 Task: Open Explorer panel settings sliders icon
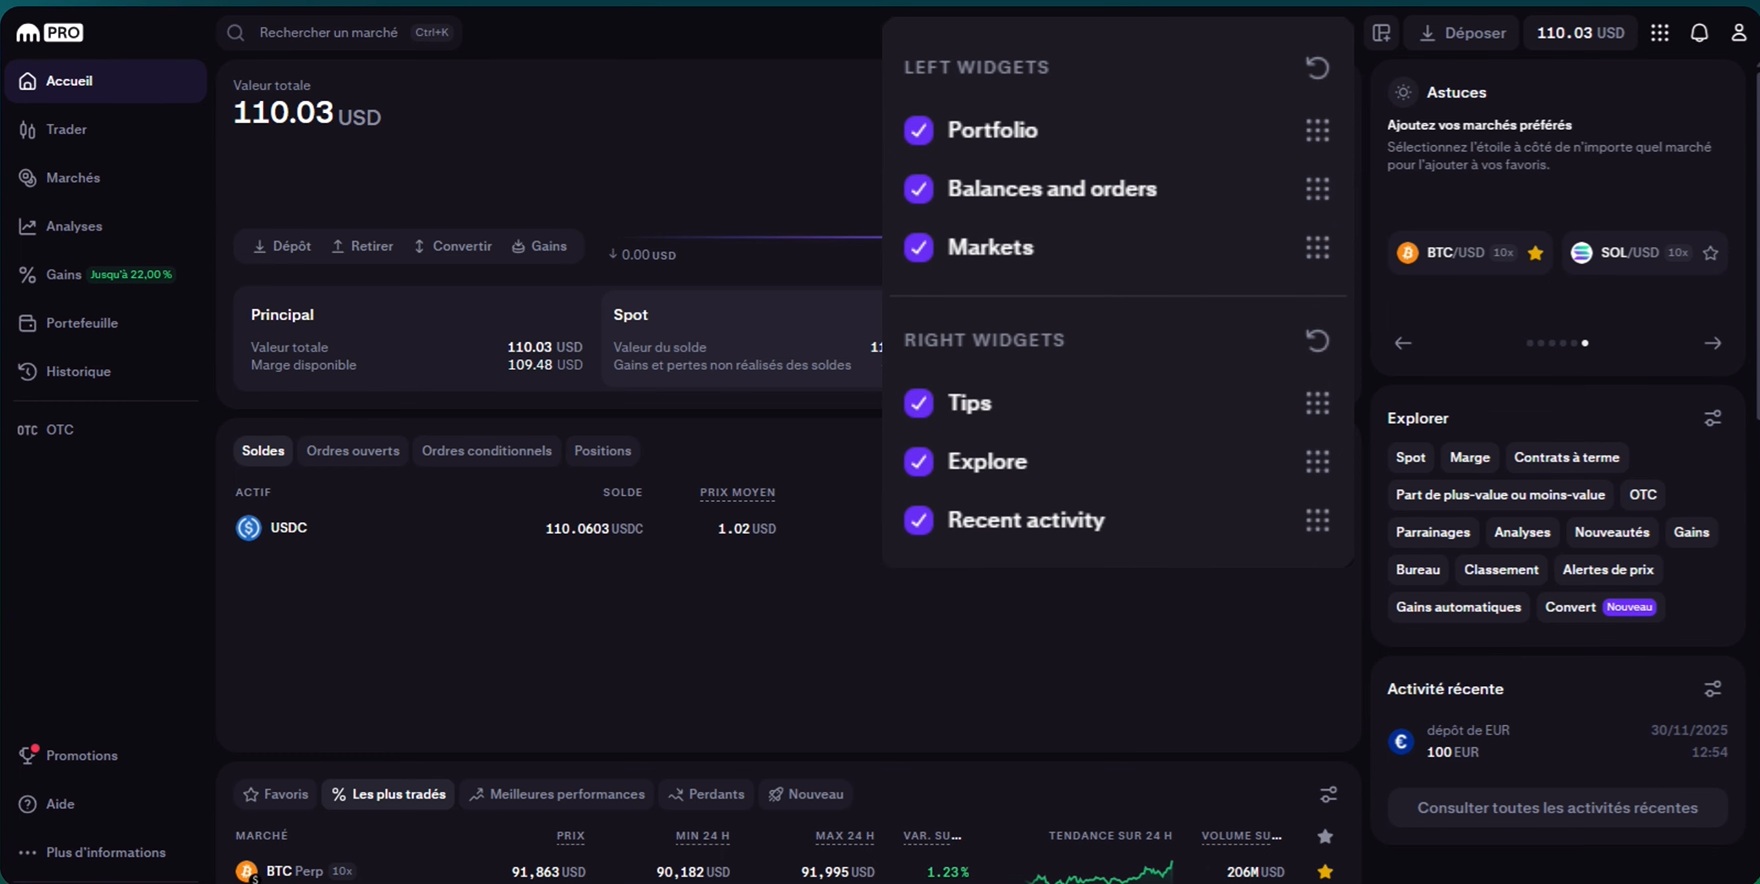tap(1713, 418)
